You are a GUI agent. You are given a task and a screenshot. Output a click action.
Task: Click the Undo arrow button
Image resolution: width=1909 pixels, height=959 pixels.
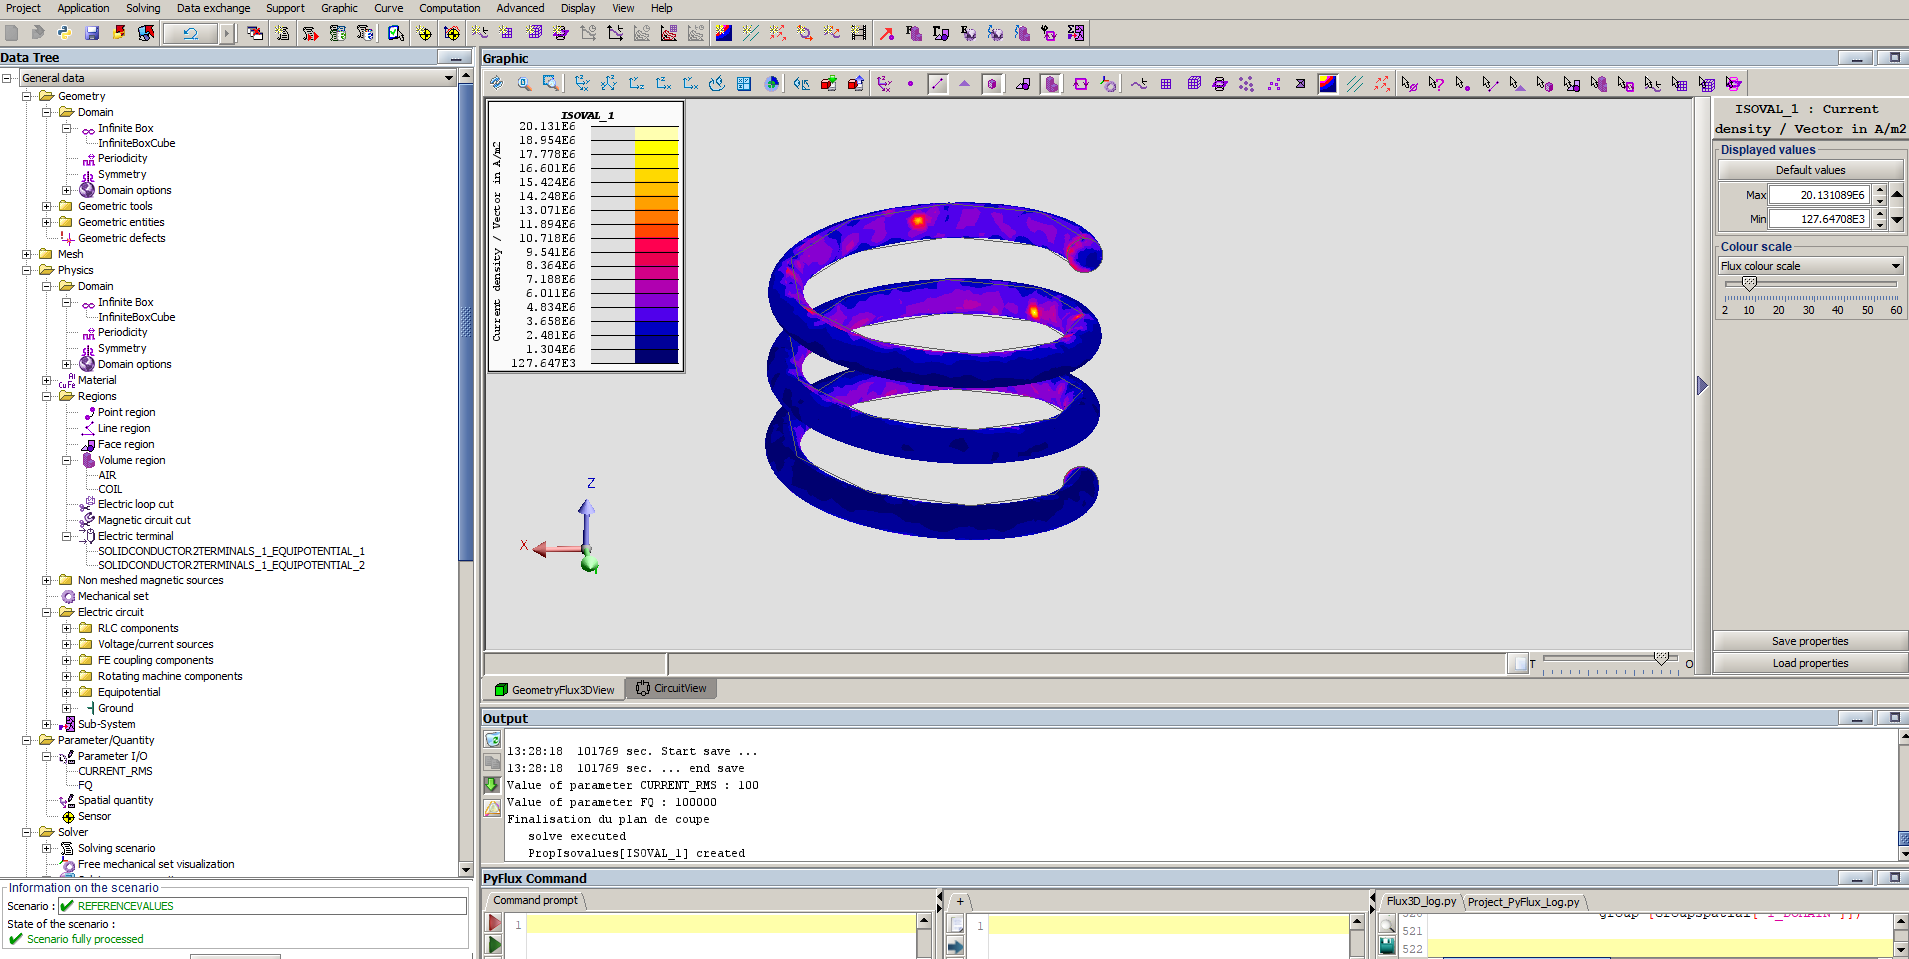(x=190, y=33)
